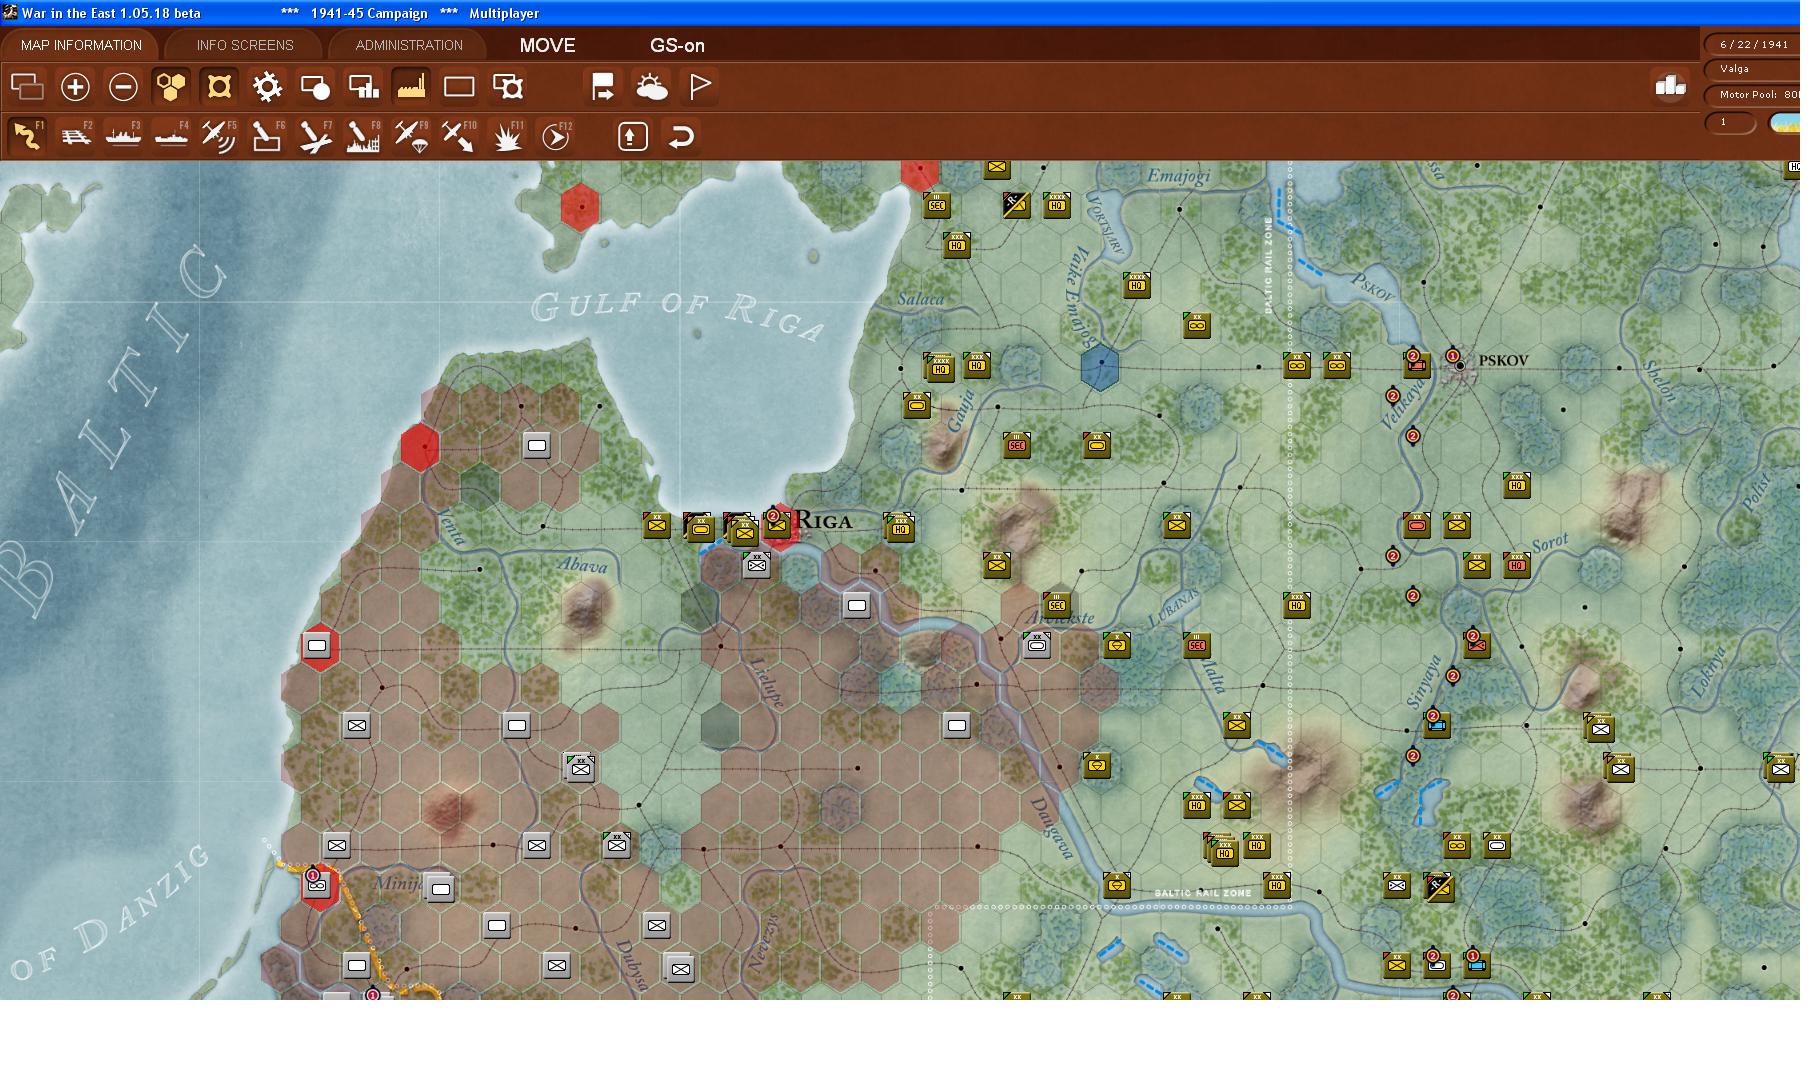Toggle the factory display icon

point(411,87)
